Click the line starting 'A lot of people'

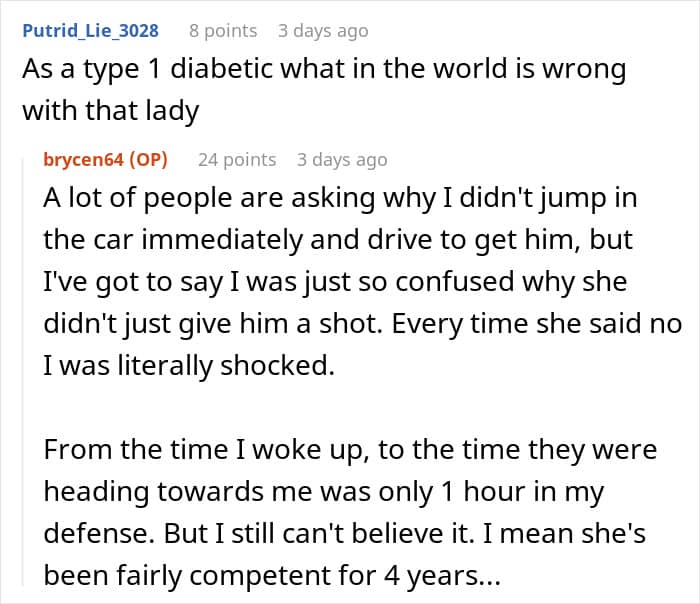coord(340,197)
